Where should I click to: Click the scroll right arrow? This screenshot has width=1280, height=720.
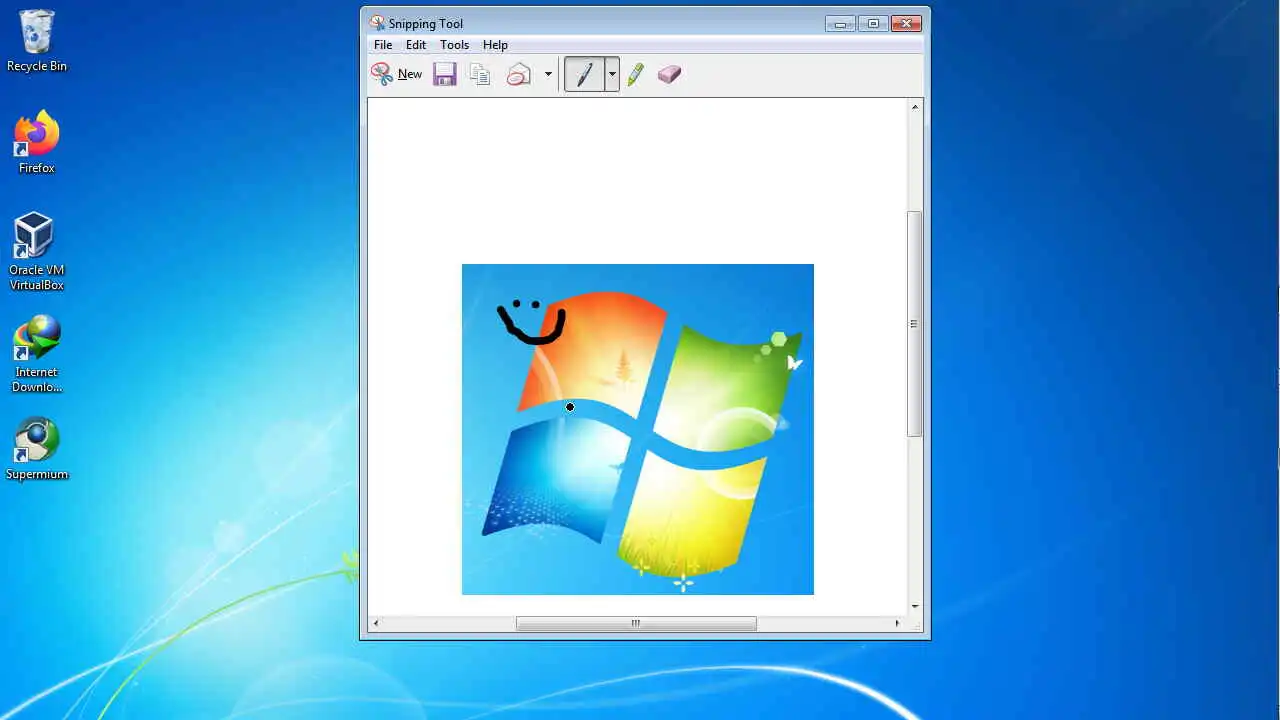897,623
